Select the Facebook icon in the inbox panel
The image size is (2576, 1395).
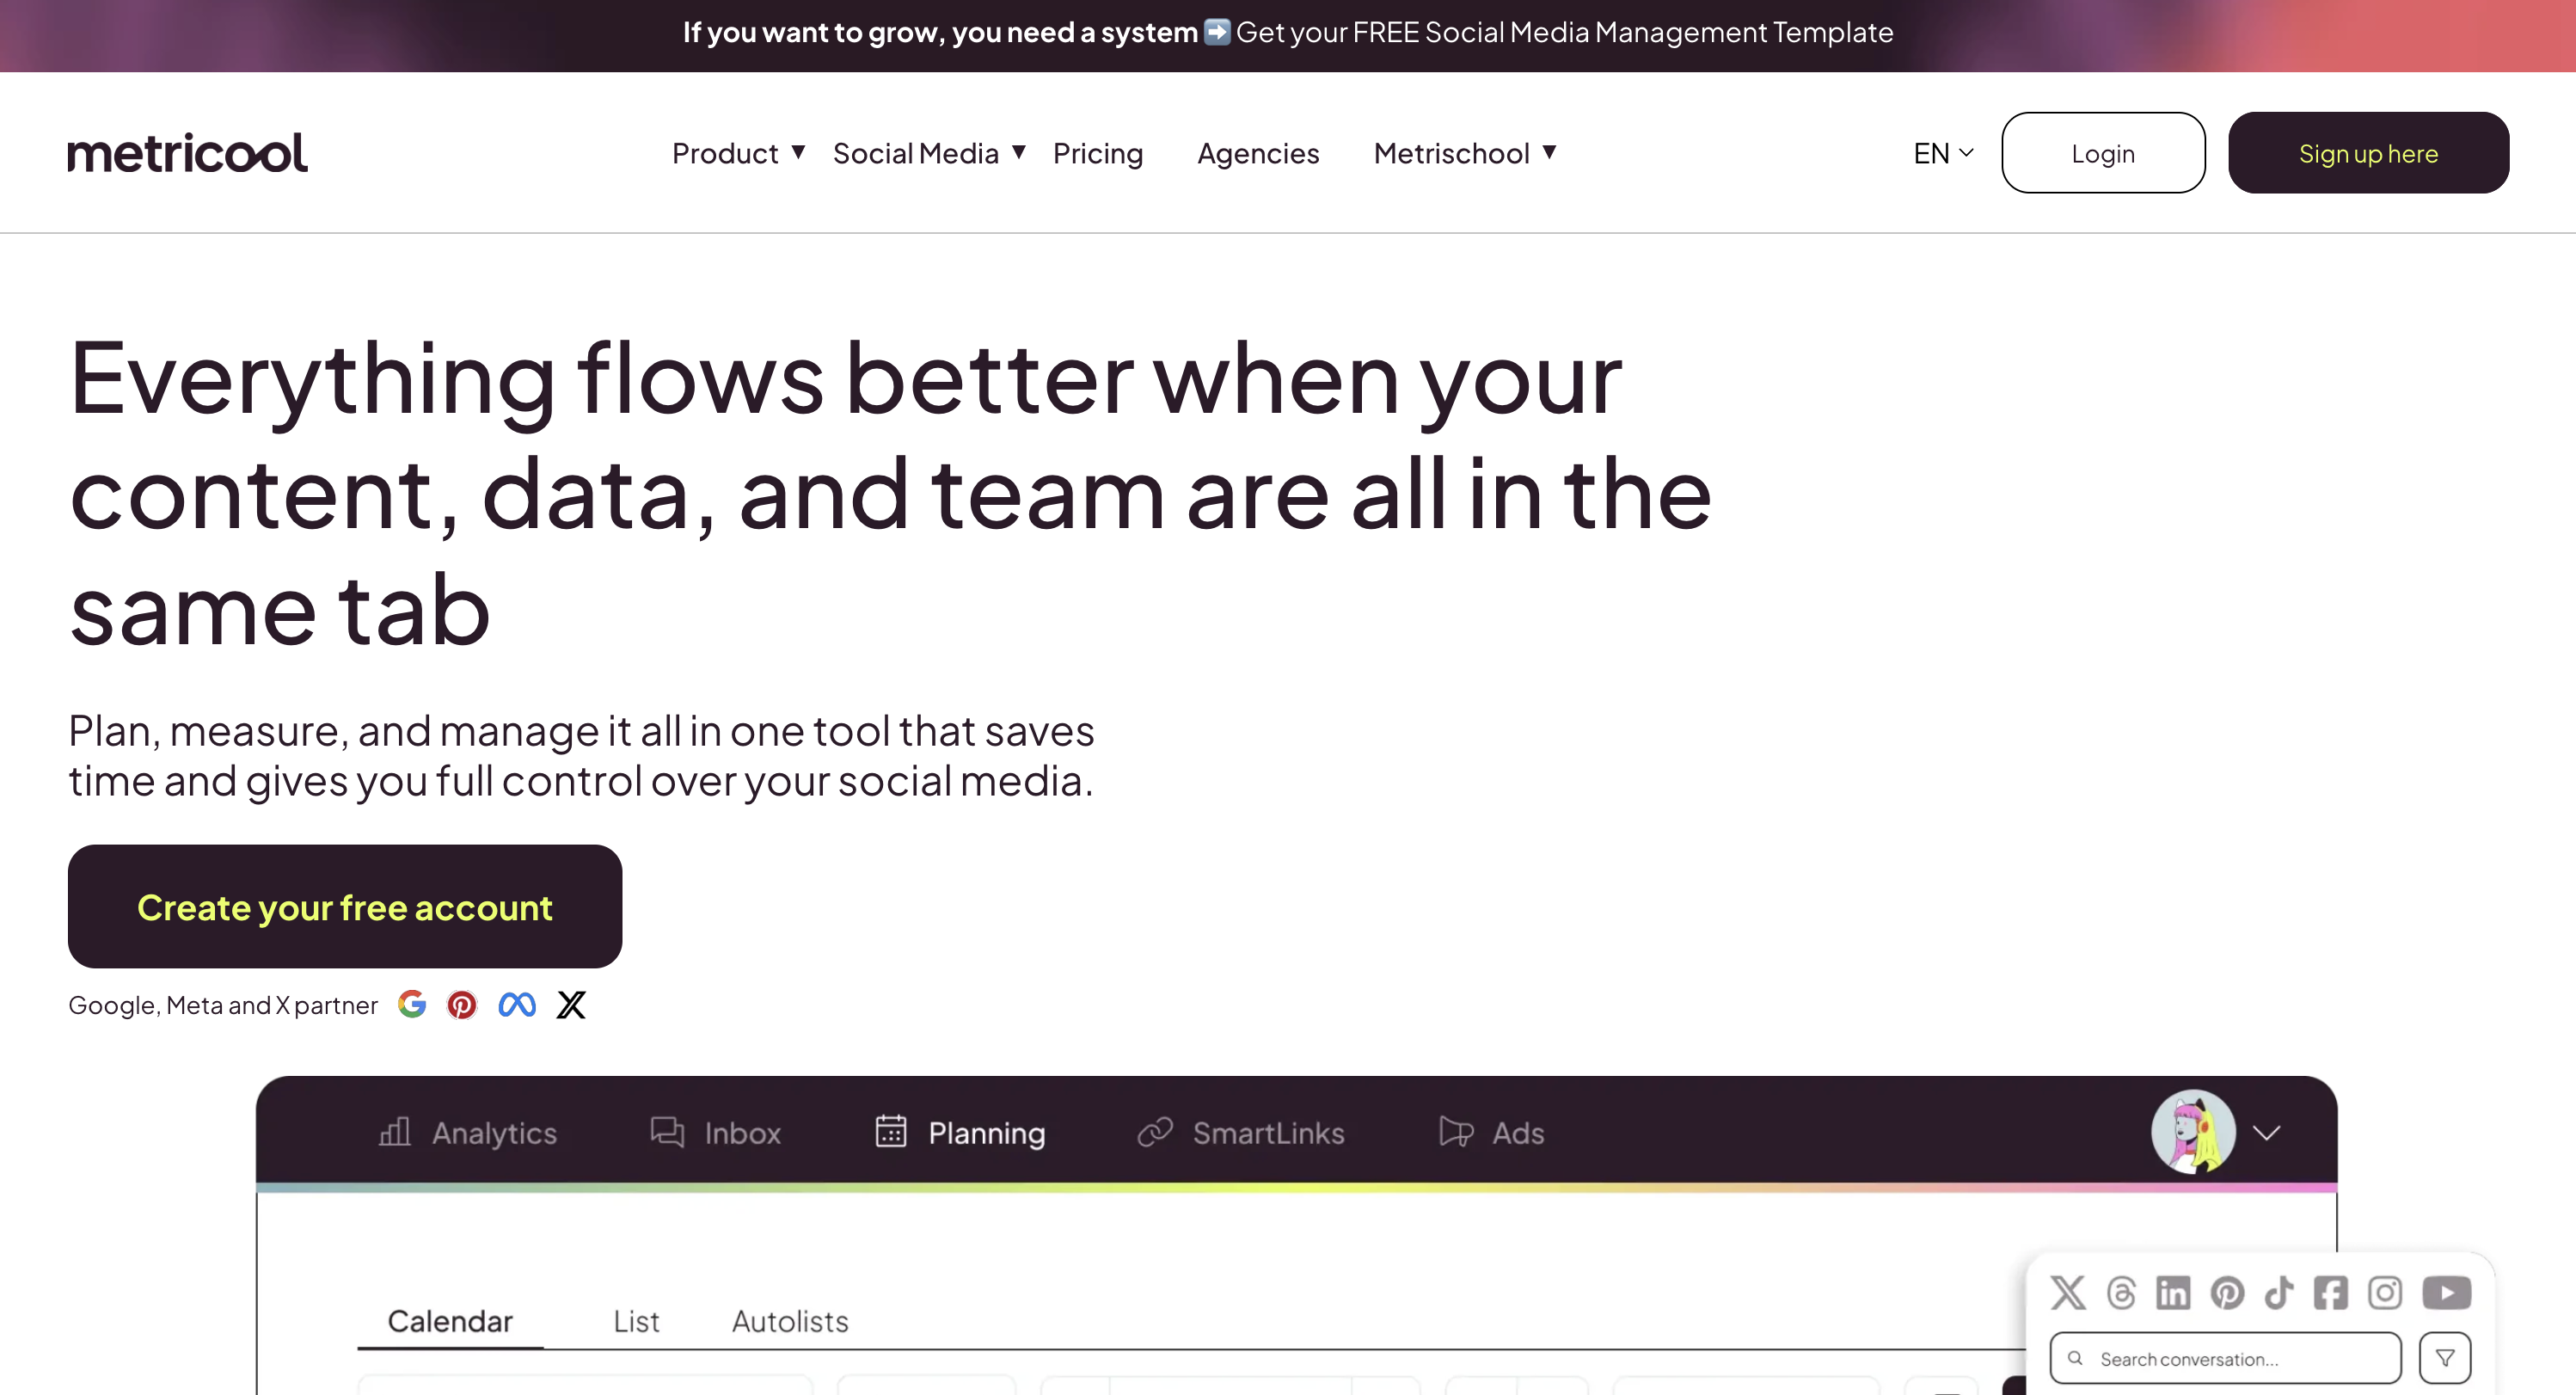2331,1293
